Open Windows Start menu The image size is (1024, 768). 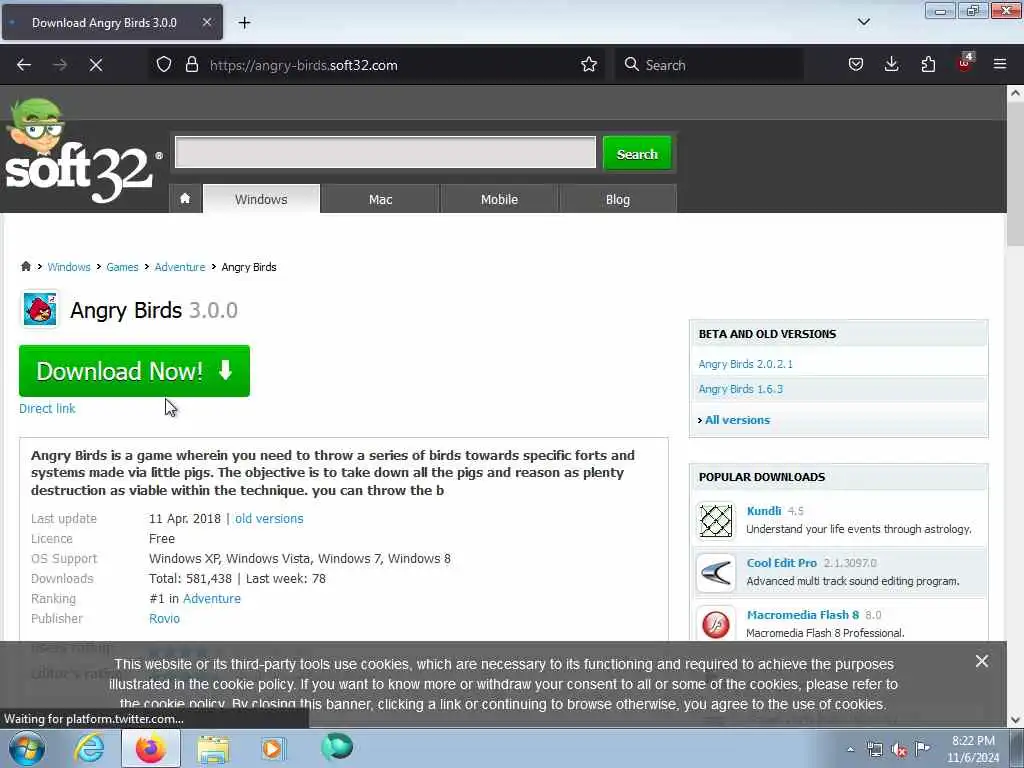[x=26, y=748]
